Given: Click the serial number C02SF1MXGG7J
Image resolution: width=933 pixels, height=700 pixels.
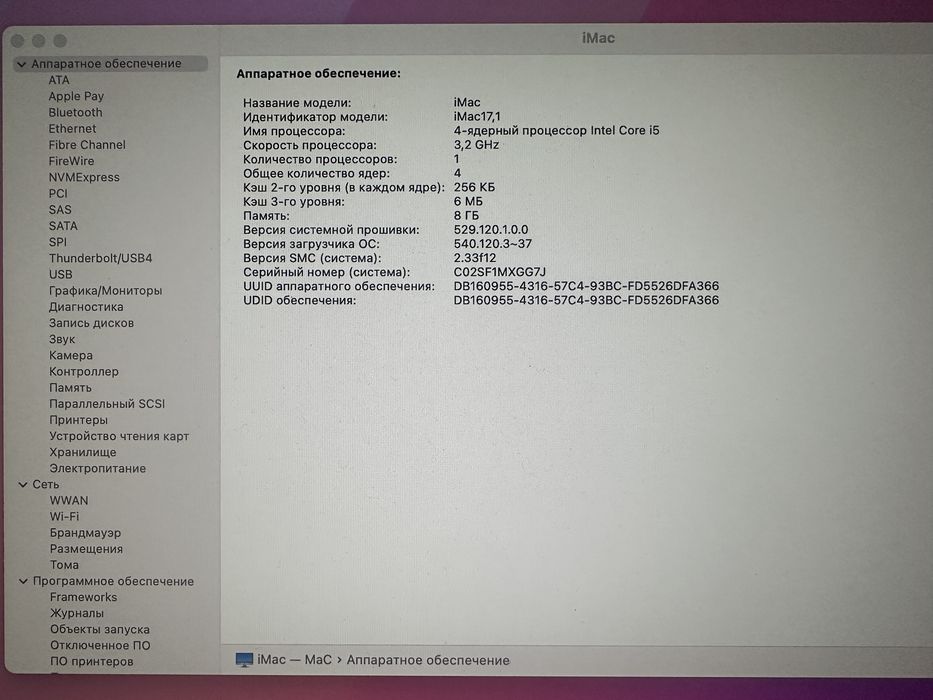Looking at the screenshot, I should pos(499,272).
